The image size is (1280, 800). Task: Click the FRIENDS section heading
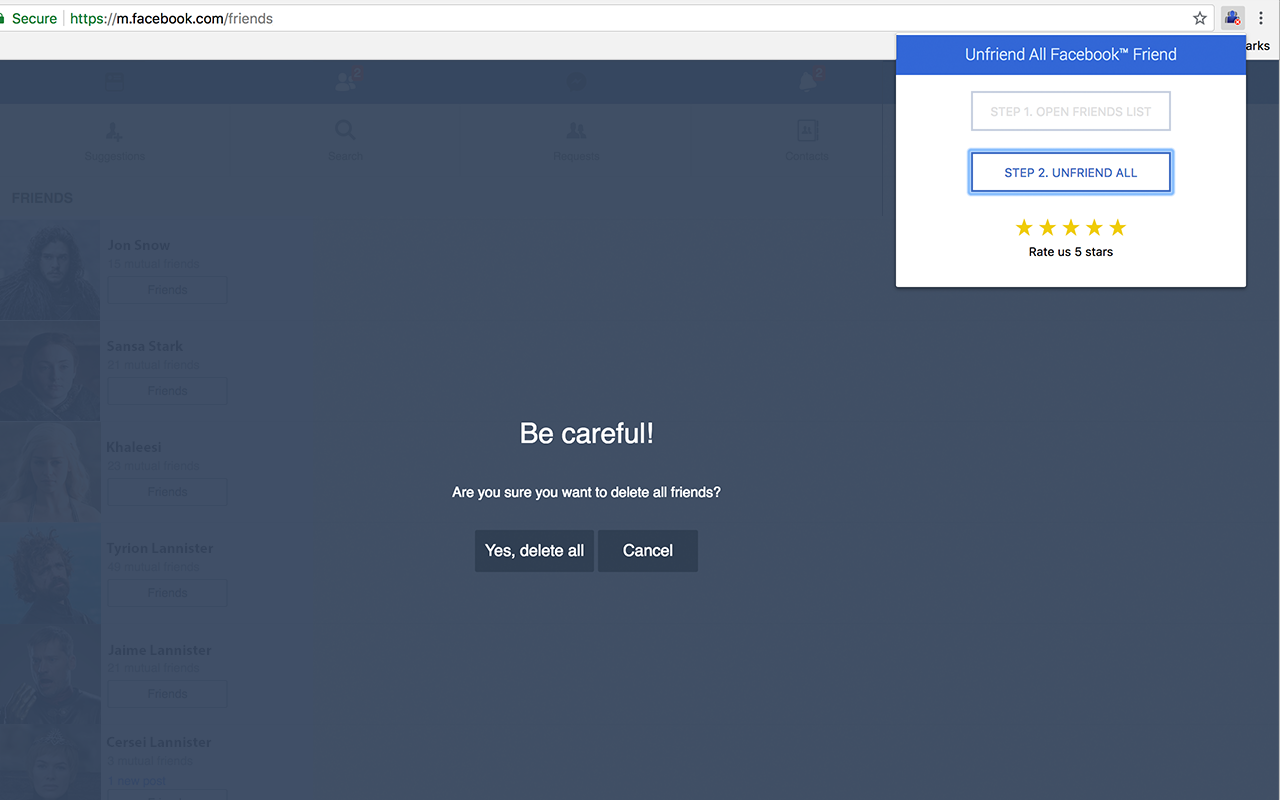(42, 198)
